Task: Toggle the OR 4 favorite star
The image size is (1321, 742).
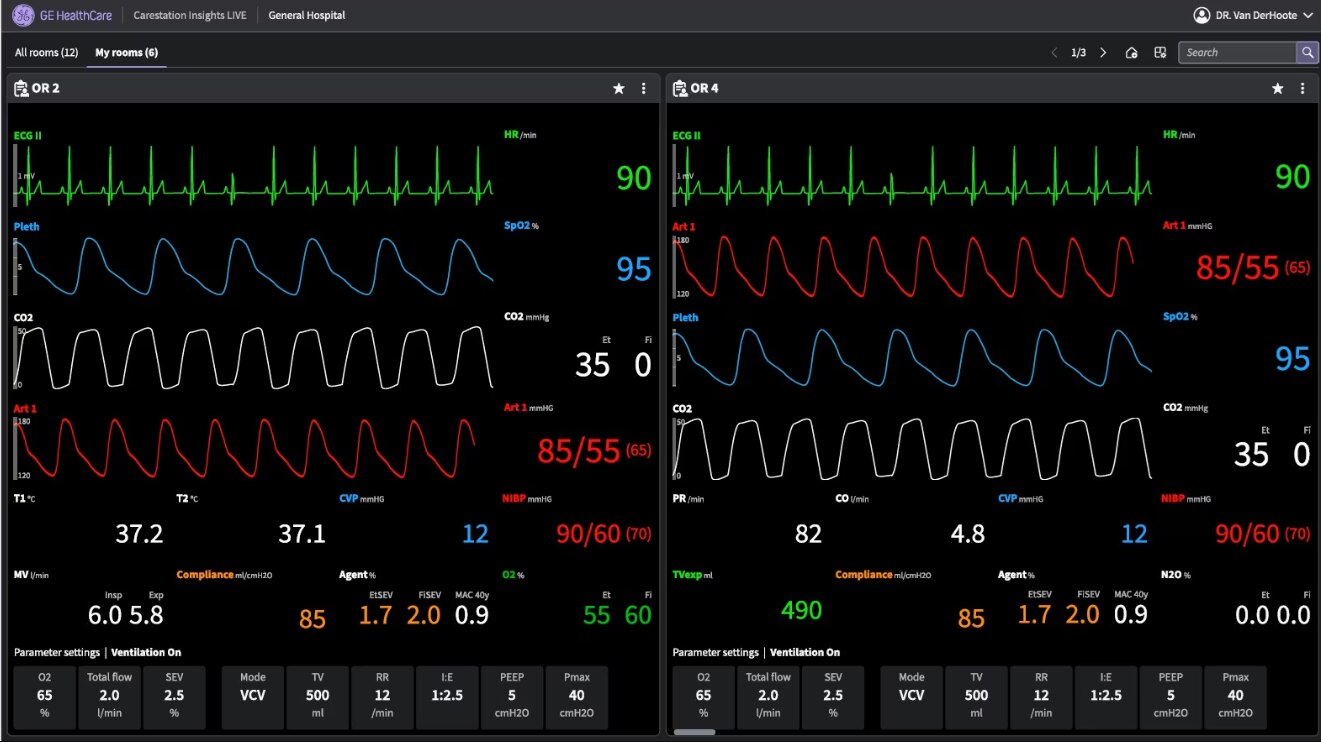Action: [x=1278, y=88]
